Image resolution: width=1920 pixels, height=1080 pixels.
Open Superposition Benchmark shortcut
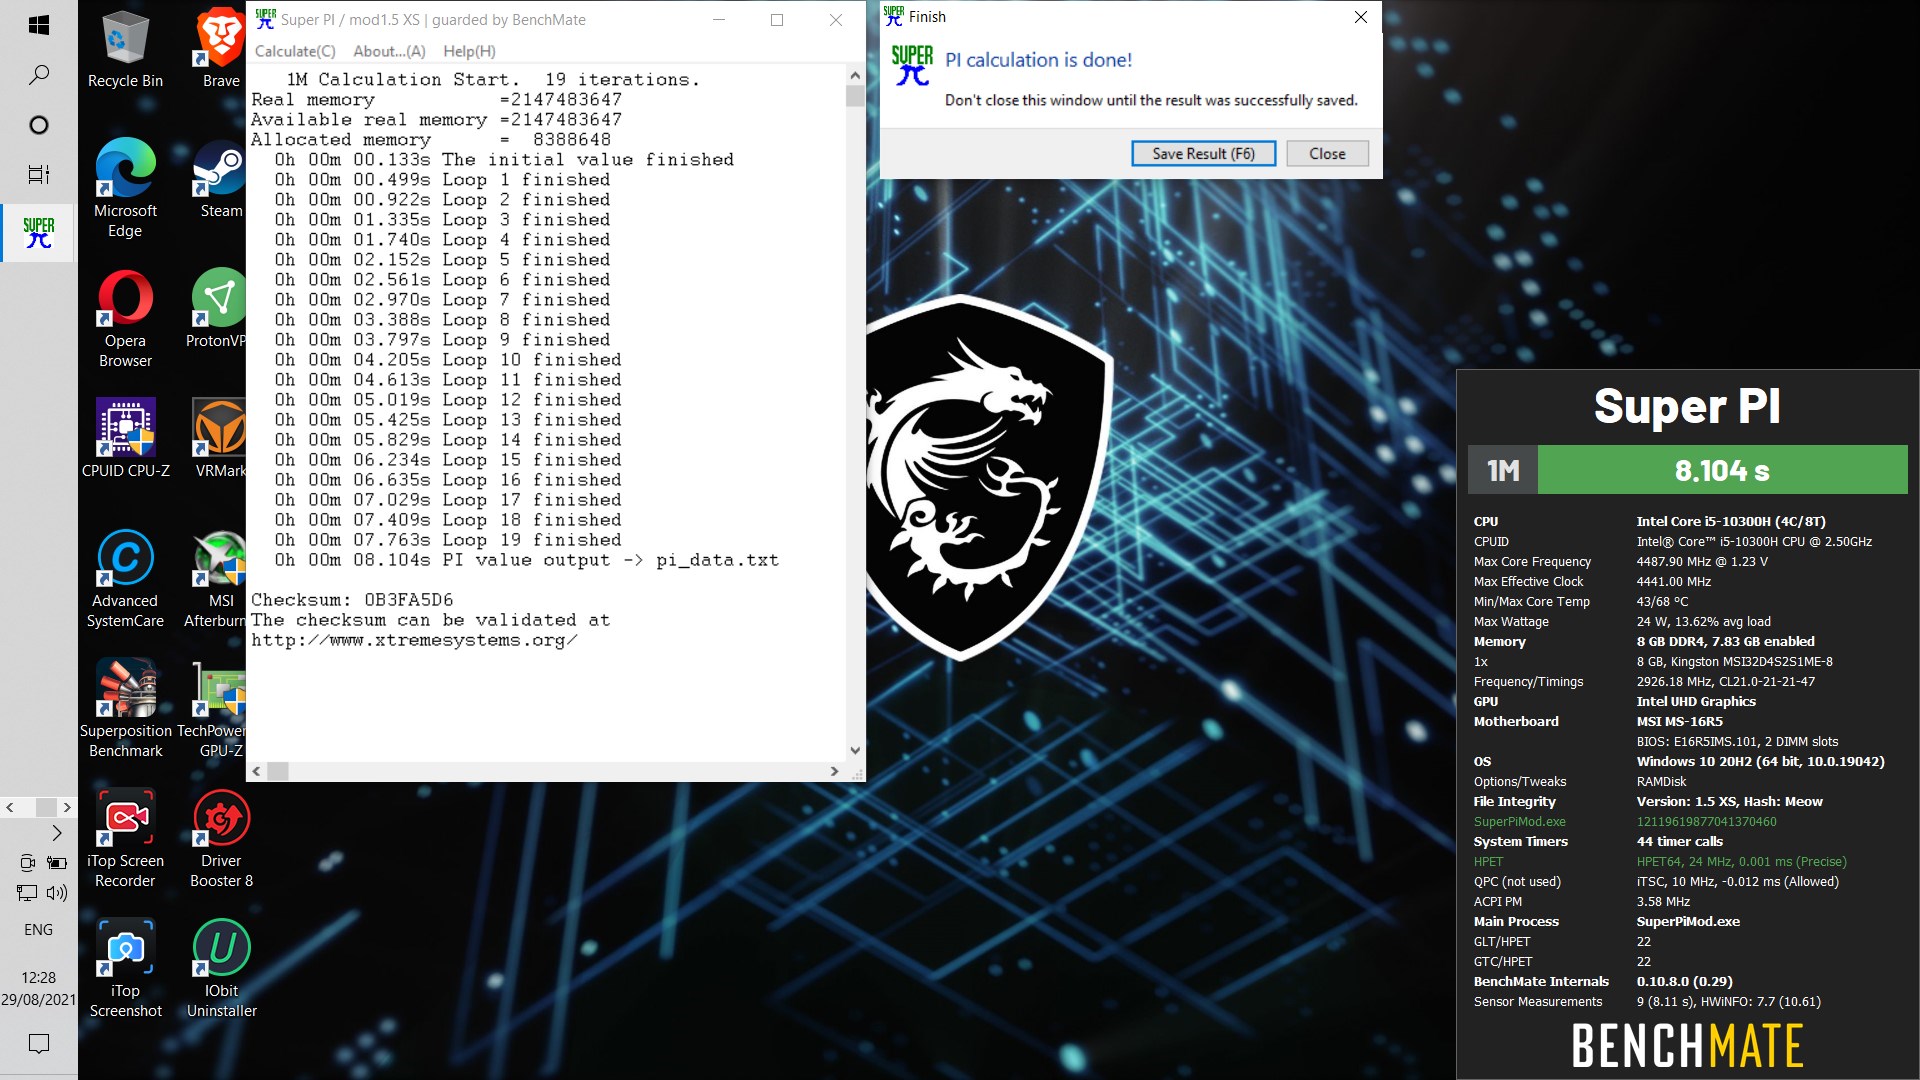point(125,708)
